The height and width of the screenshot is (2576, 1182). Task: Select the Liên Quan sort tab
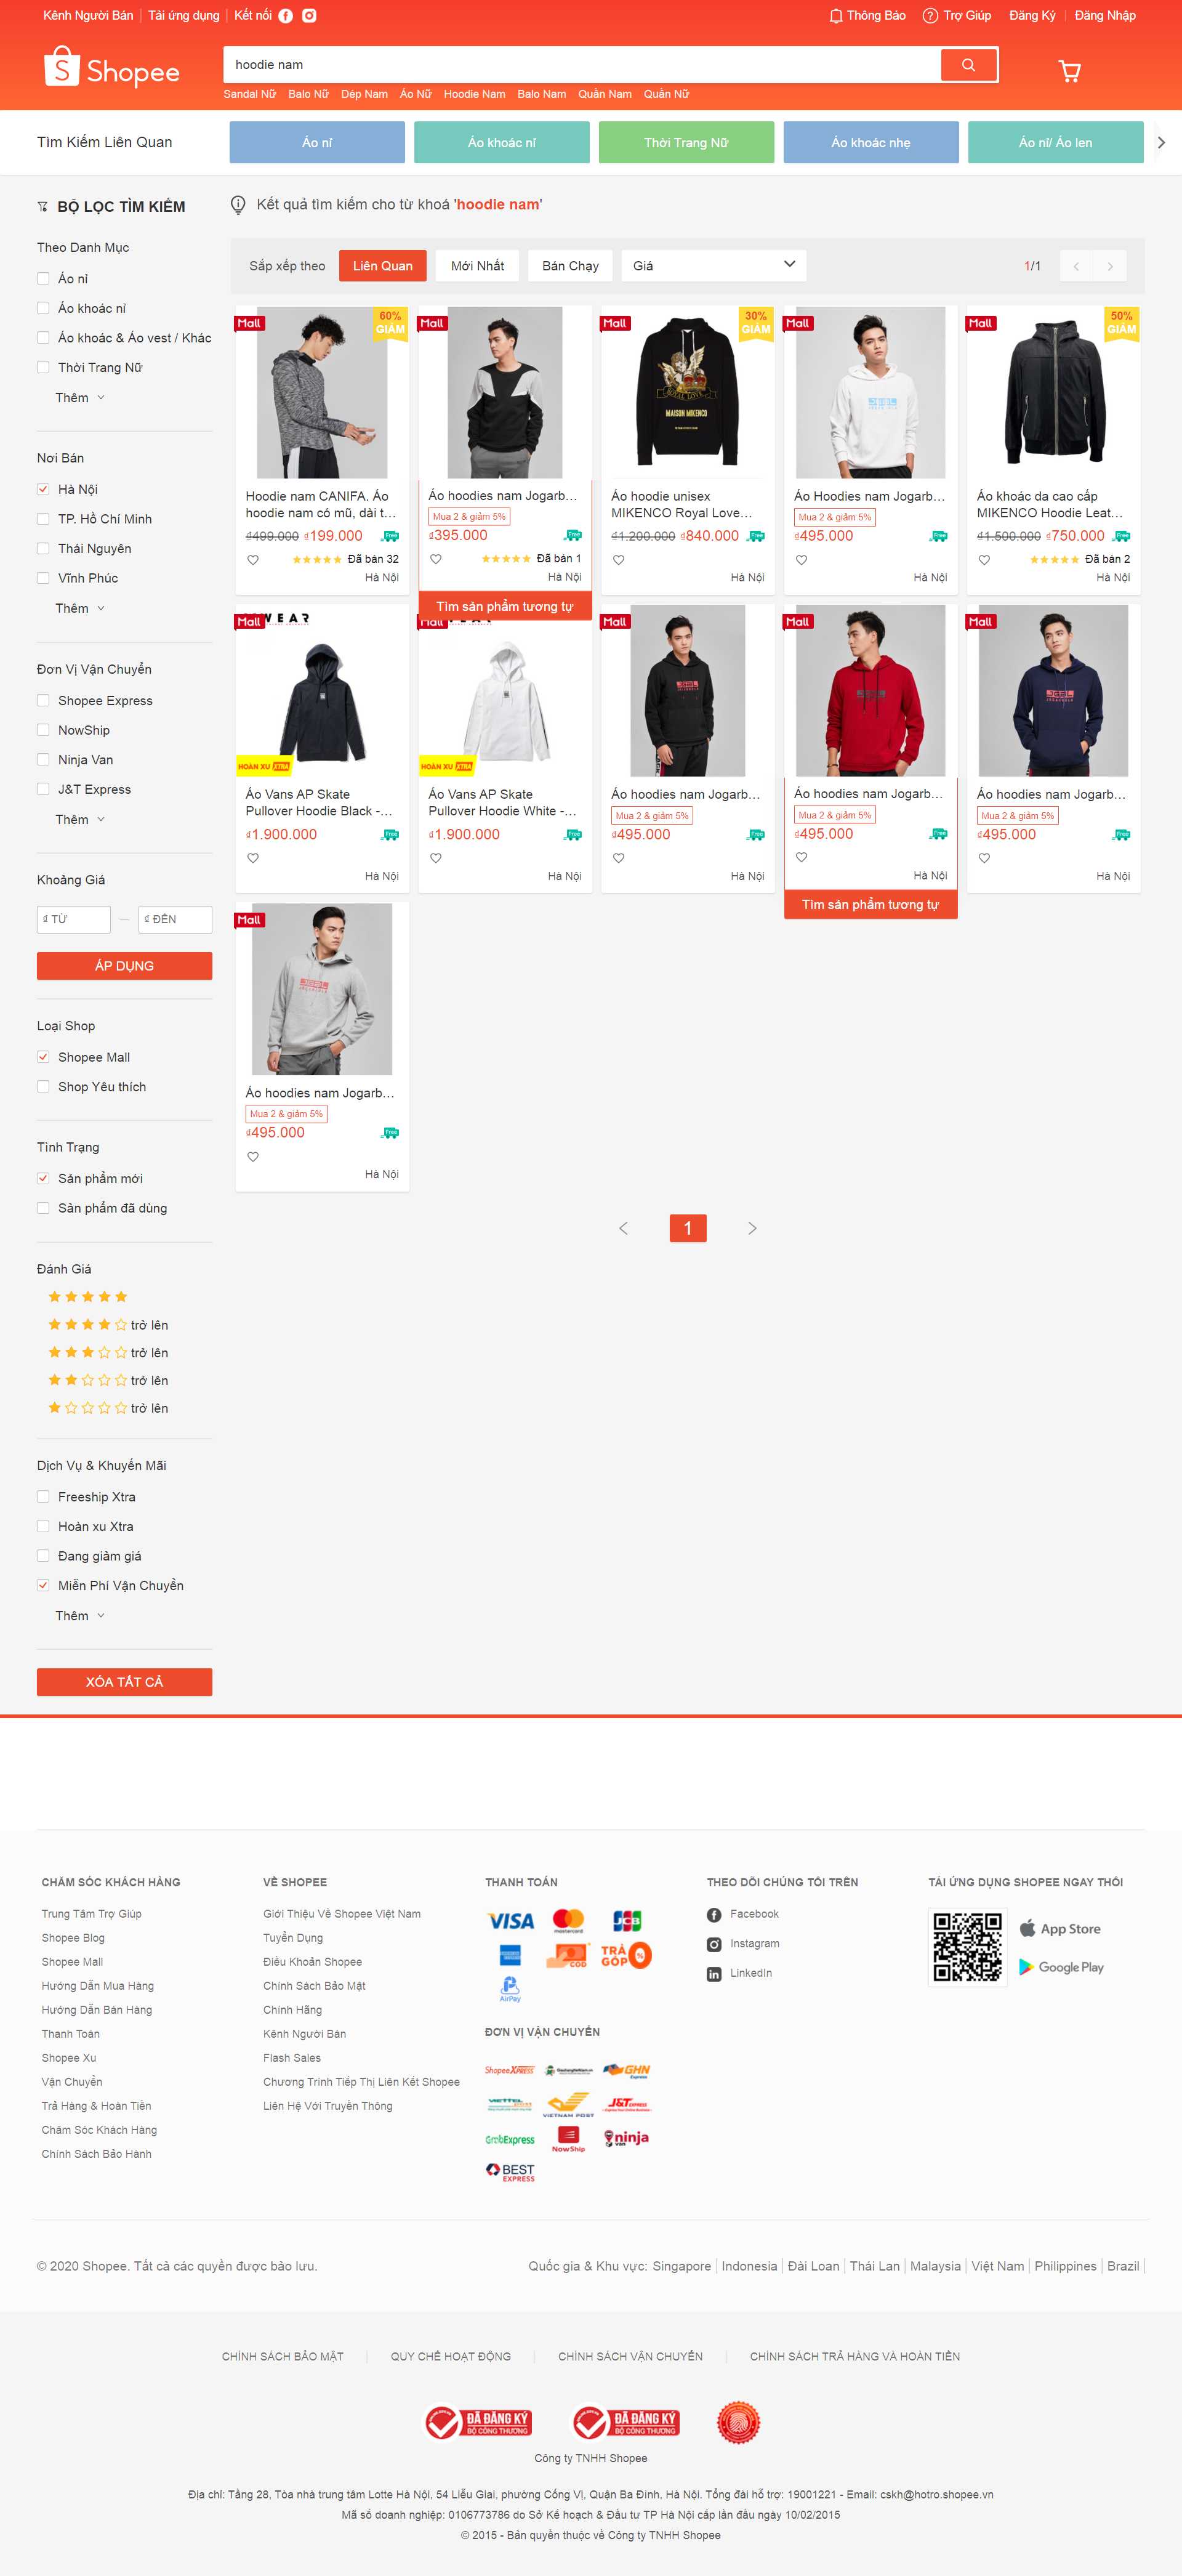pyautogui.click(x=383, y=266)
